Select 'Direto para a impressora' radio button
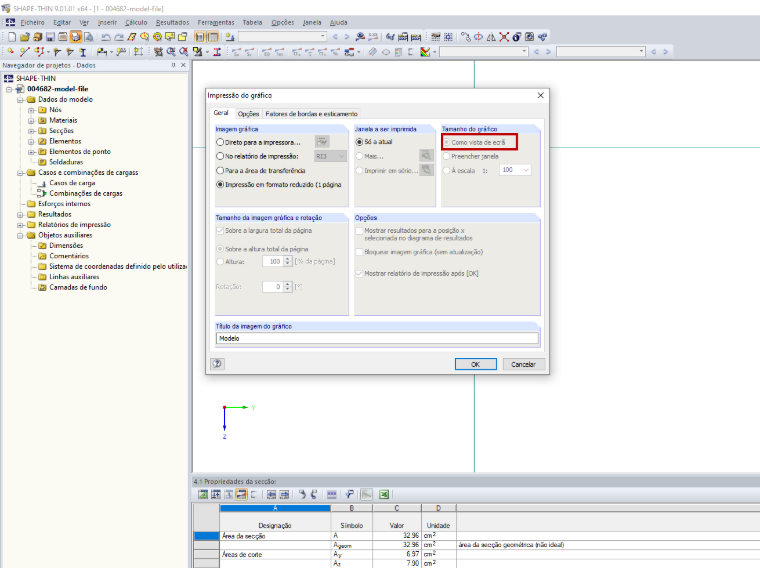The width and height of the screenshot is (760, 570). point(220,142)
